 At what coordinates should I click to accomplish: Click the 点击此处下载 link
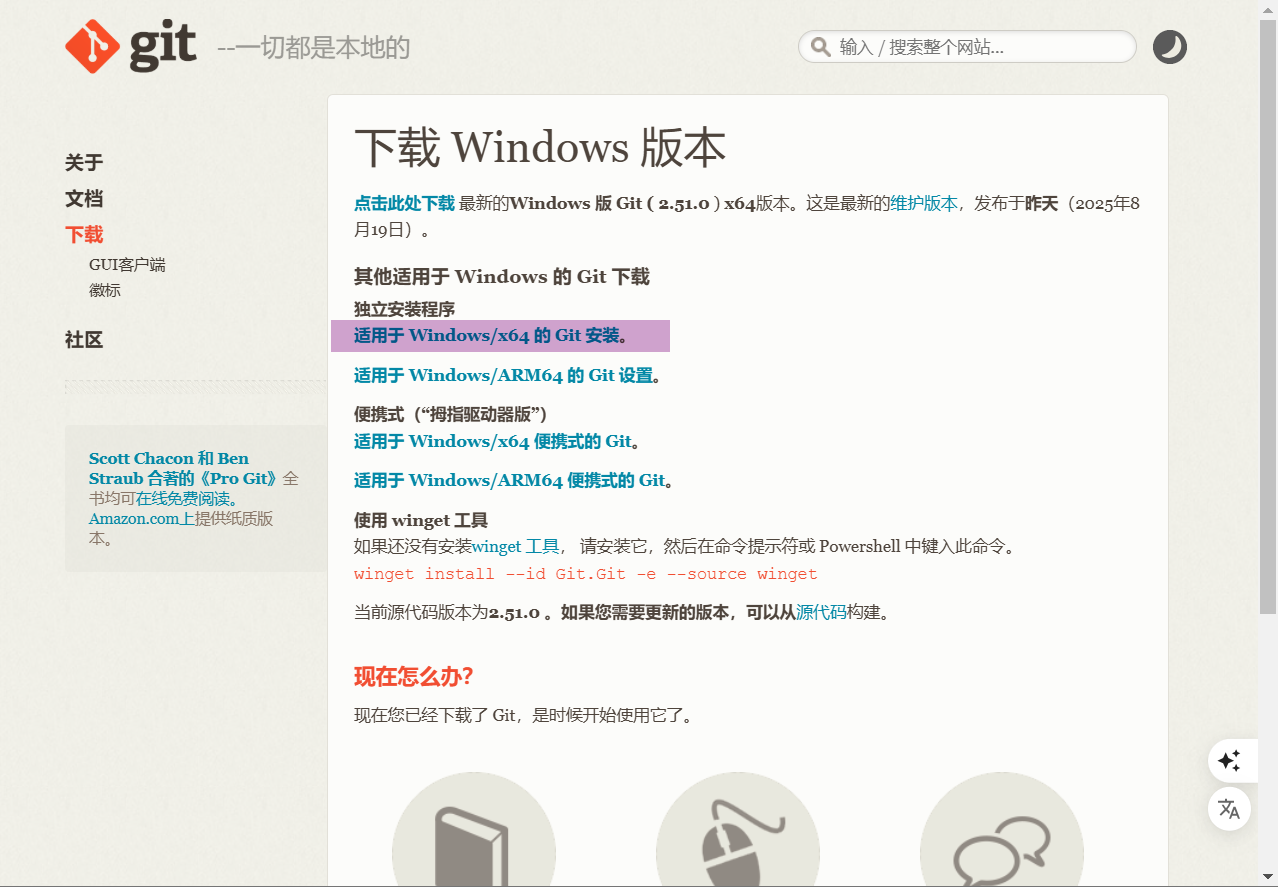pyautogui.click(x=404, y=204)
